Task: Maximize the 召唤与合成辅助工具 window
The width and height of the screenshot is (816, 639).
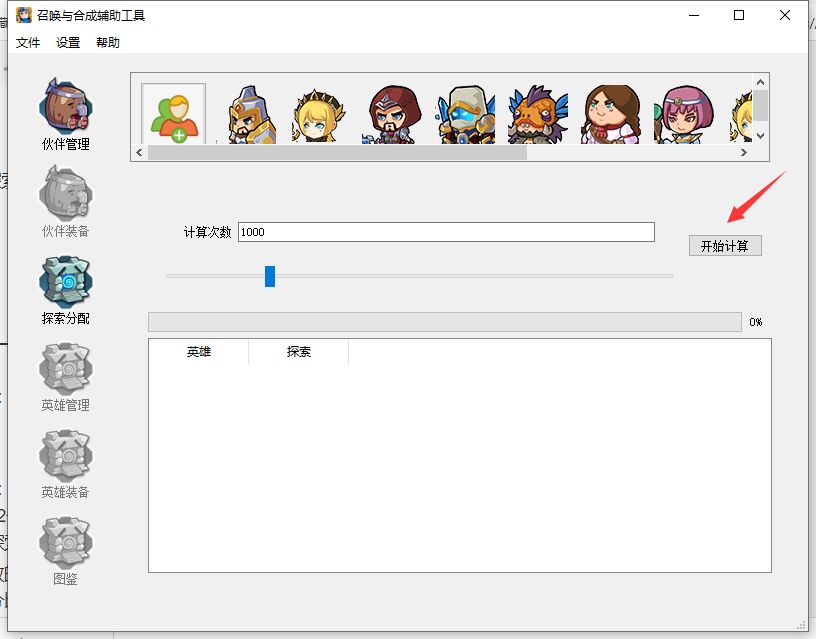Action: click(x=738, y=15)
